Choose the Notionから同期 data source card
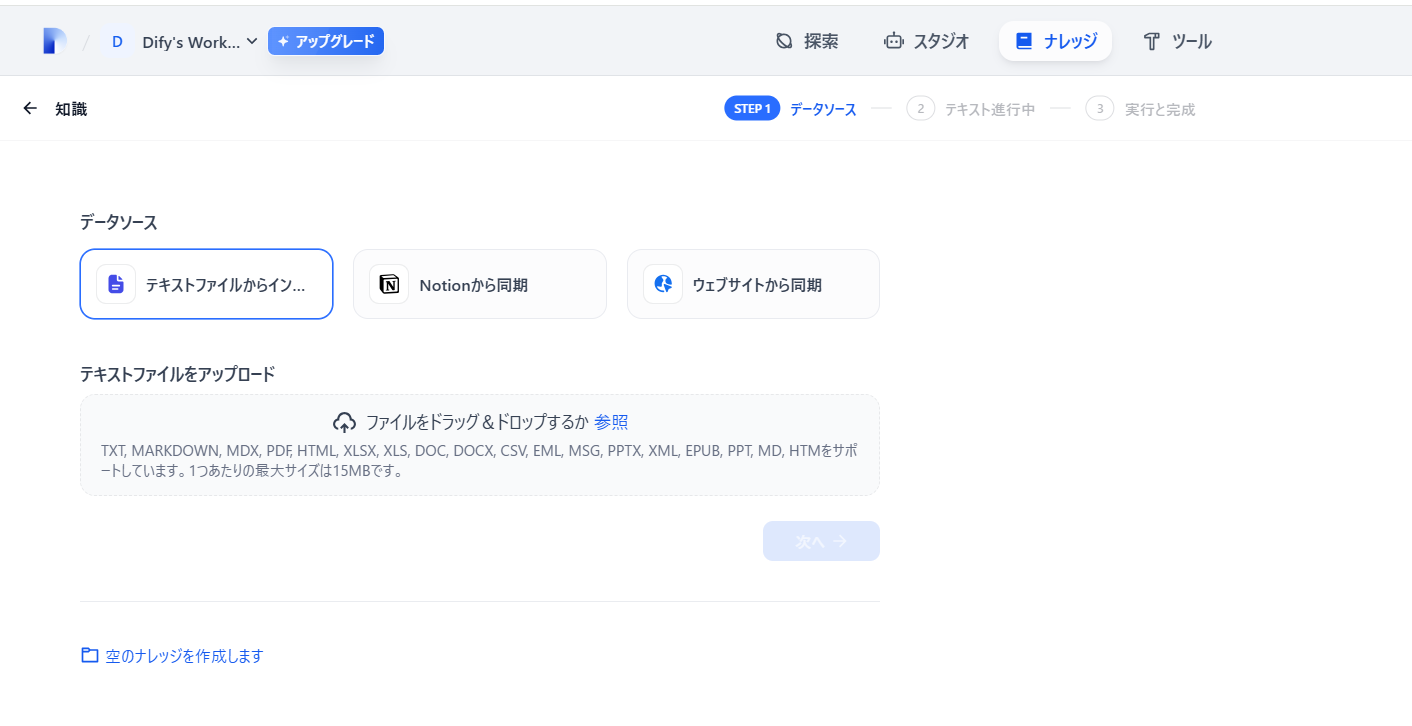 pyautogui.click(x=480, y=284)
